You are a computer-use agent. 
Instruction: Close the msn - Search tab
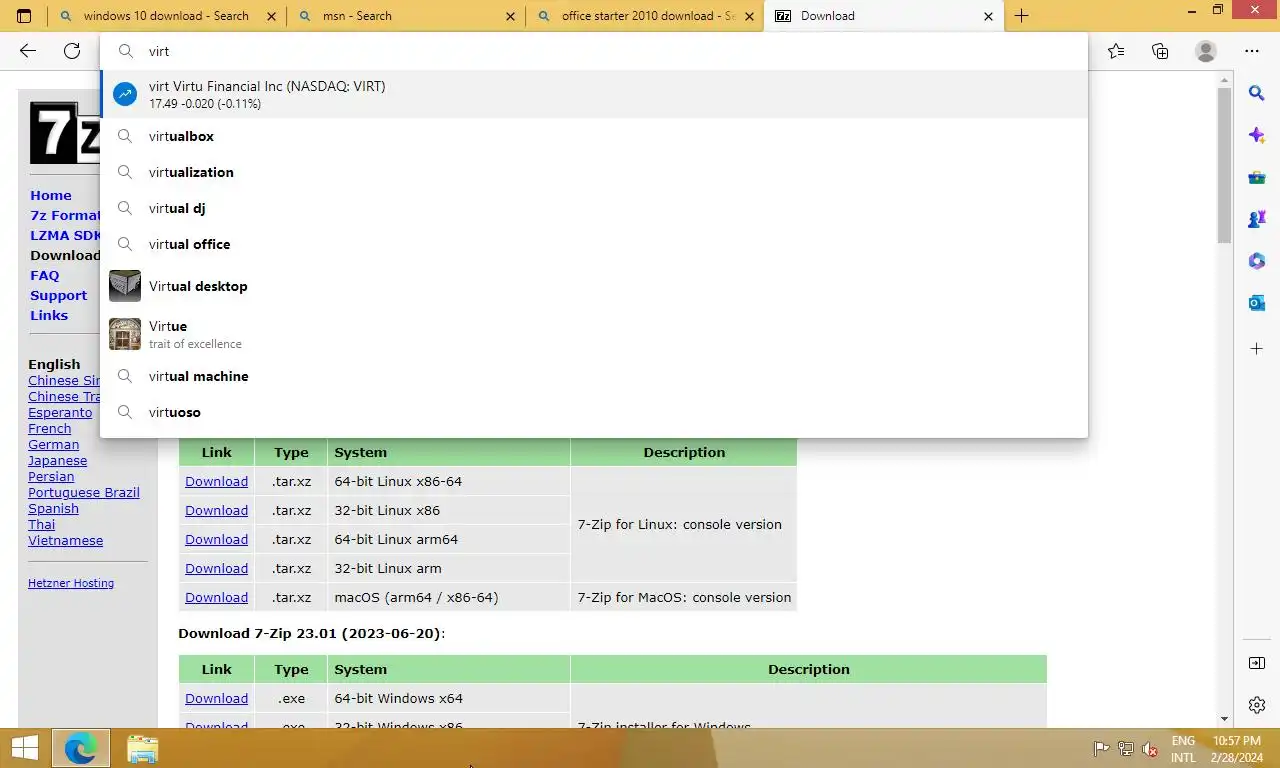pyautogui.click(x=511, y=16)
